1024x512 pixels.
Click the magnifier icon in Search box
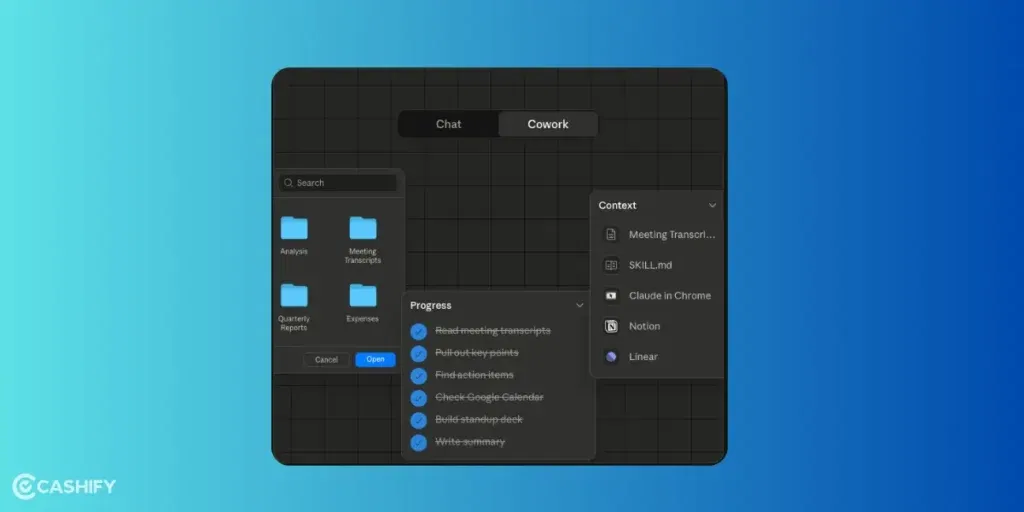pyautogui.click(x=289, y=183)
